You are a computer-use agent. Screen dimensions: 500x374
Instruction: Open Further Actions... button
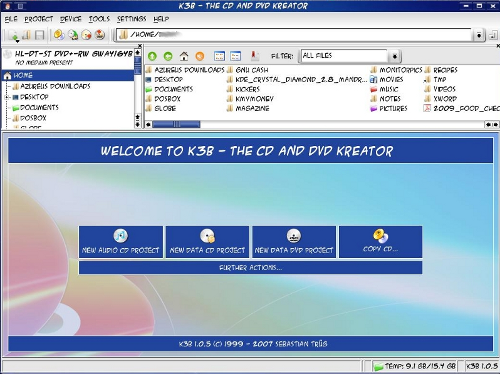(251, 268)
